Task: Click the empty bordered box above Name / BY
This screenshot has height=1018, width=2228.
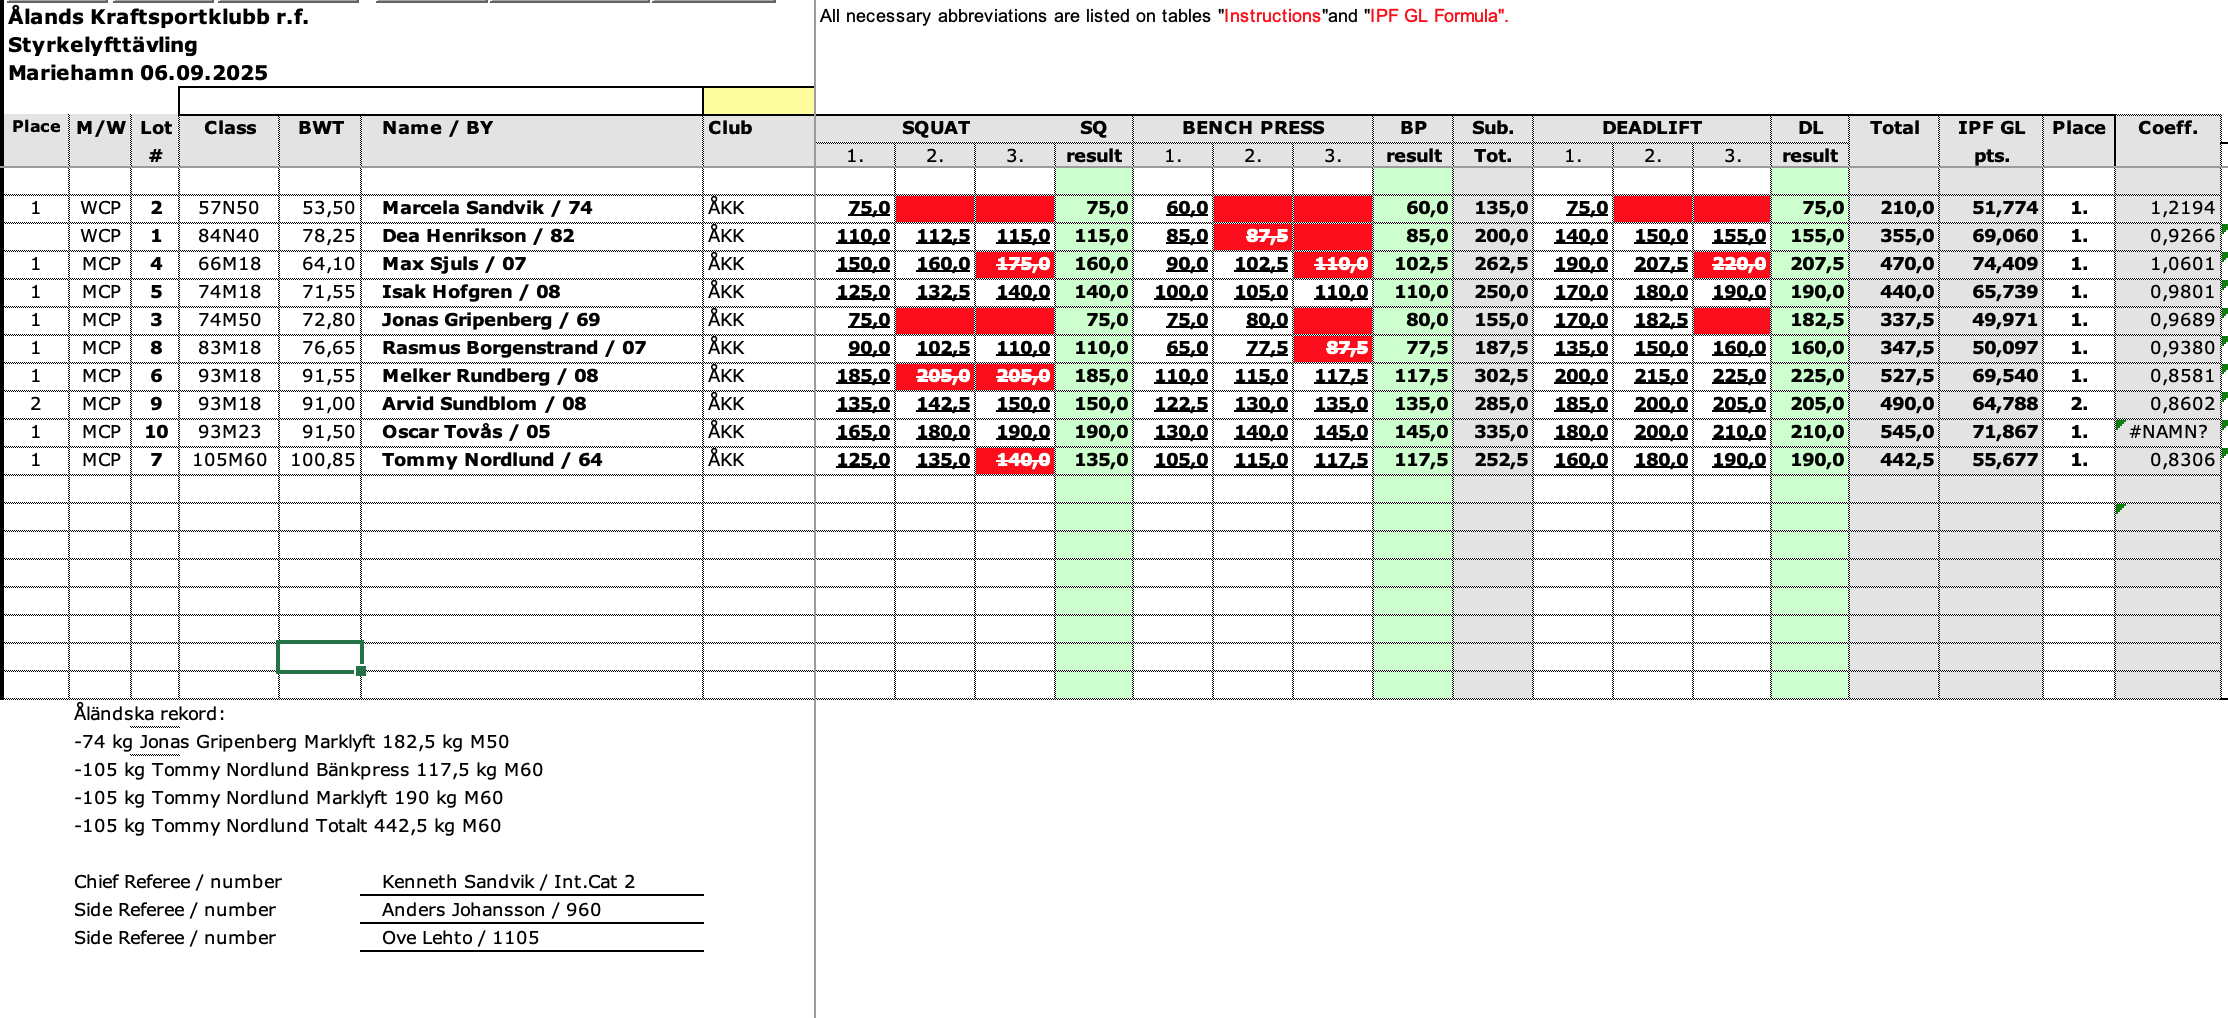Action: click(x=440, y=101)
